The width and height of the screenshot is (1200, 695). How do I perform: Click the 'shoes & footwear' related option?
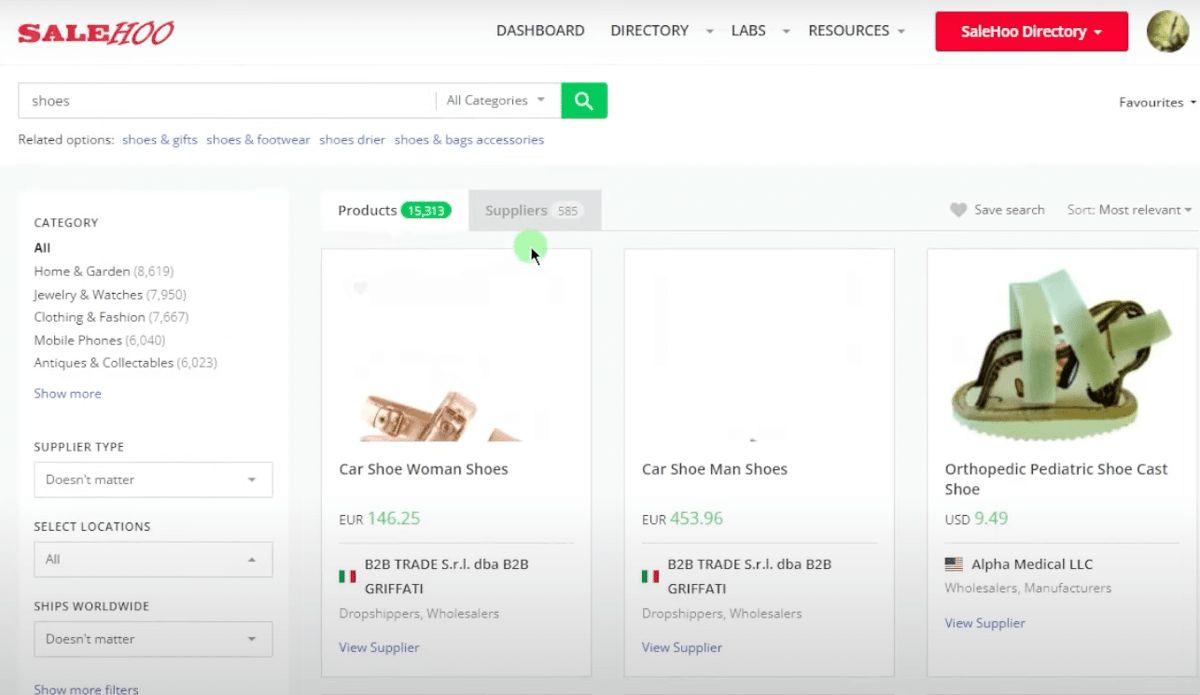258,140
